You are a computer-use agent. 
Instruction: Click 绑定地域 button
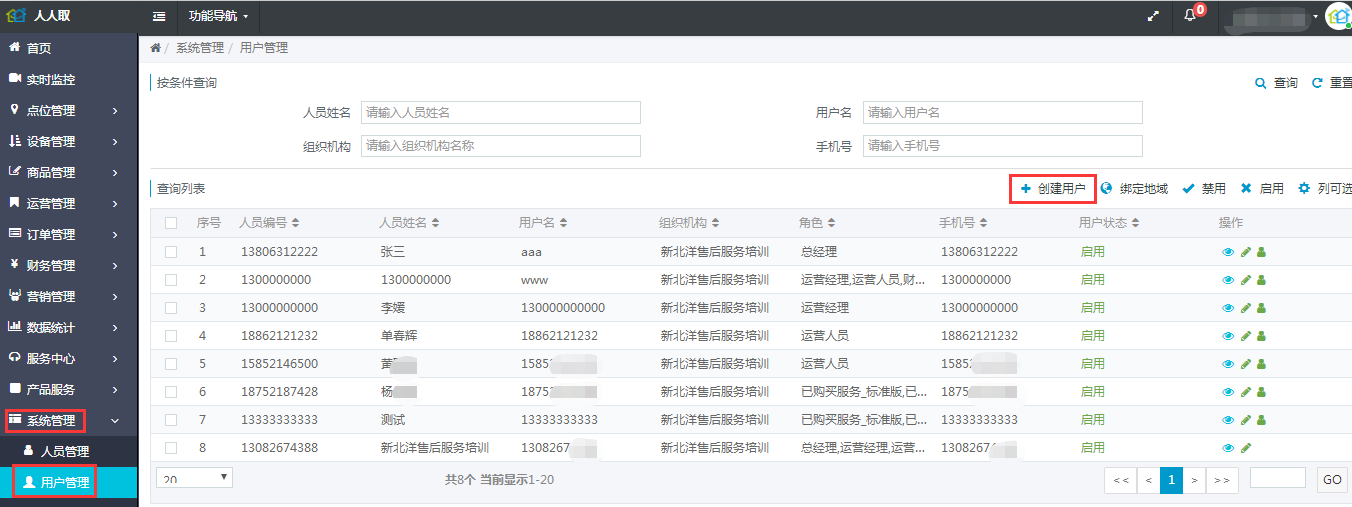(x=1134, y=188)
